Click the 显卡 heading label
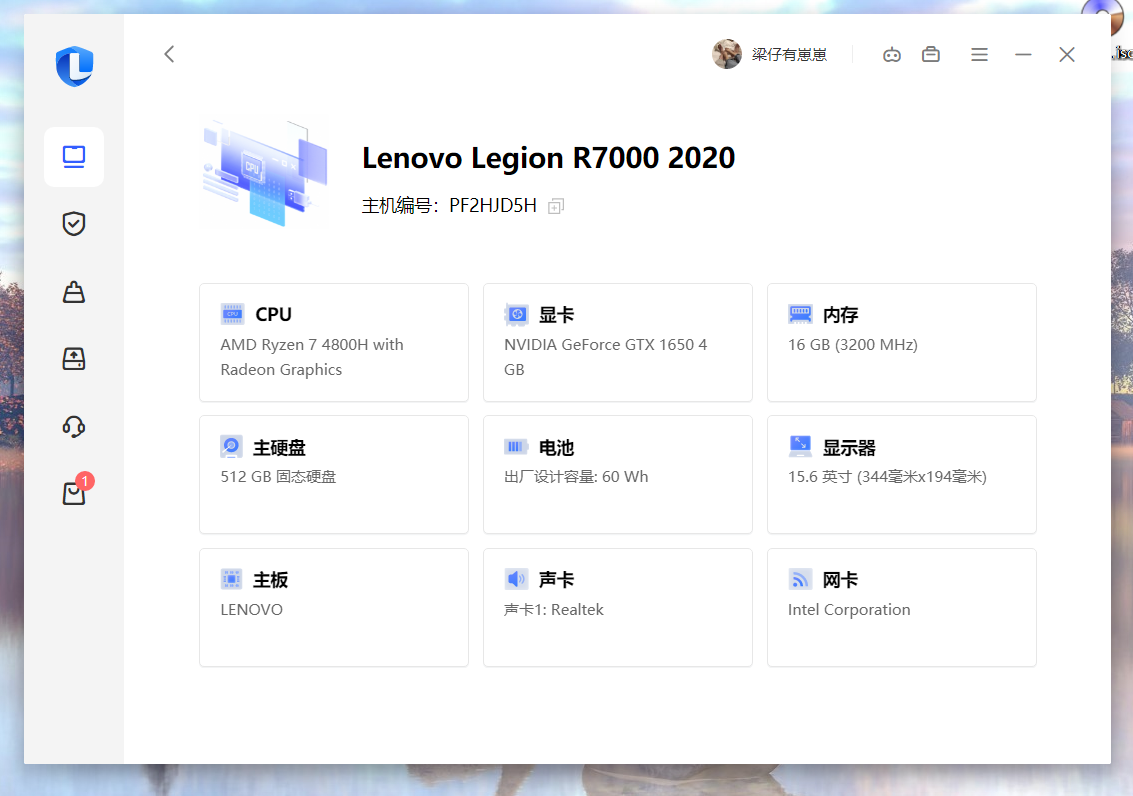1133x796 pixels. 556,315
